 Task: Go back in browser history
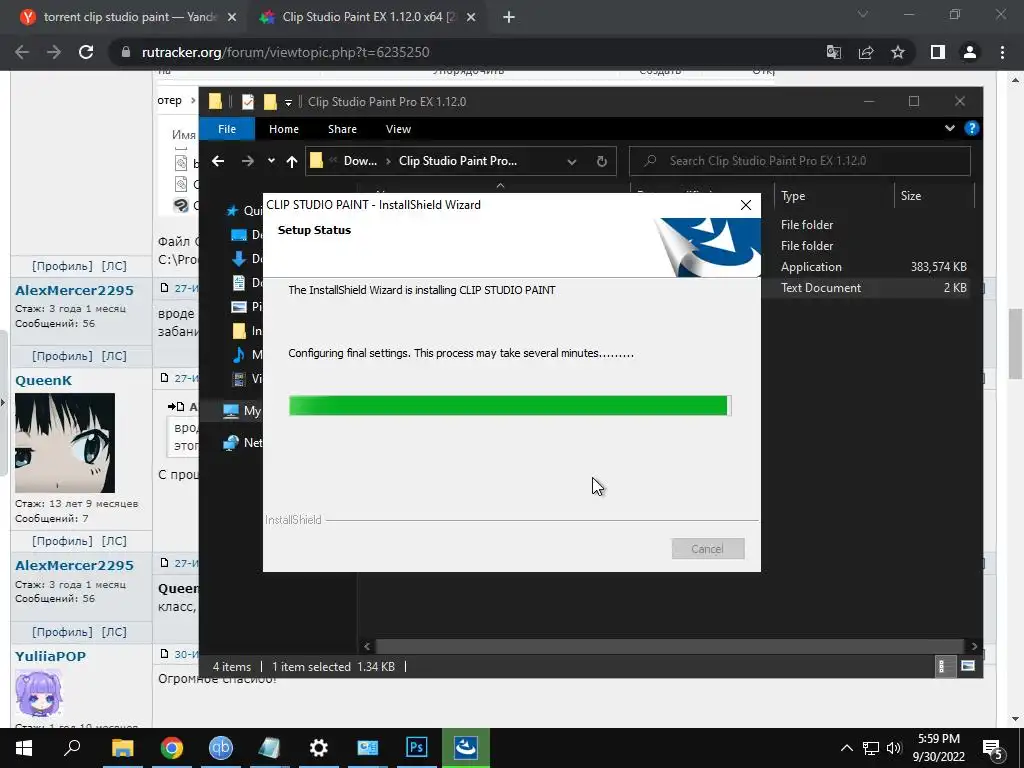tap(22, 52)
